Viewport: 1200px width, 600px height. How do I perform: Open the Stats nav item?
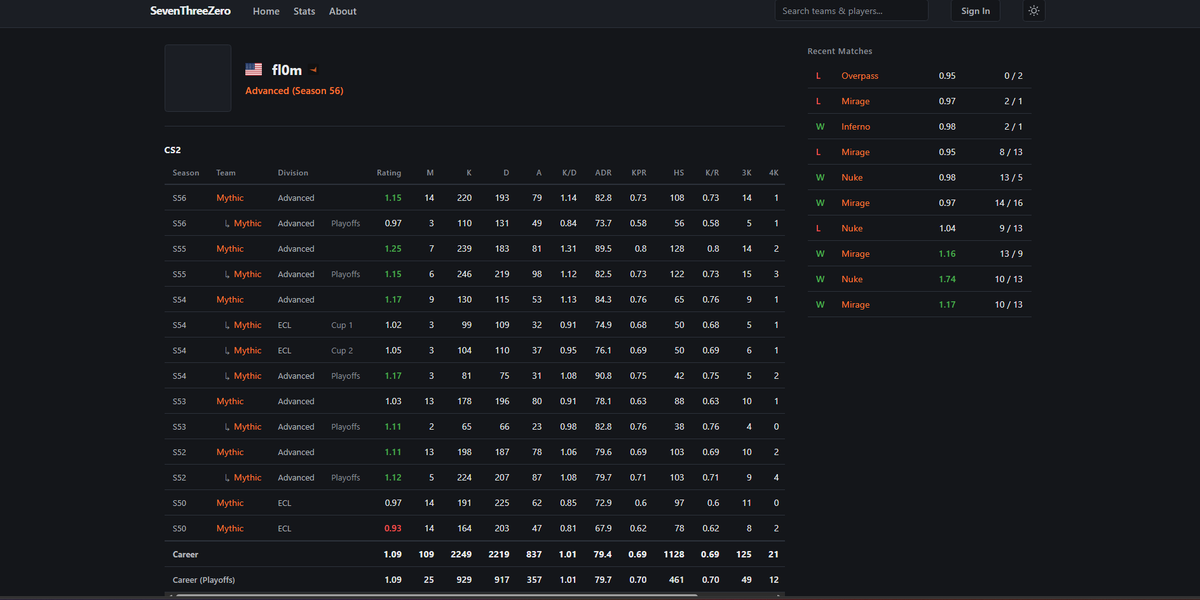point(304,11)
